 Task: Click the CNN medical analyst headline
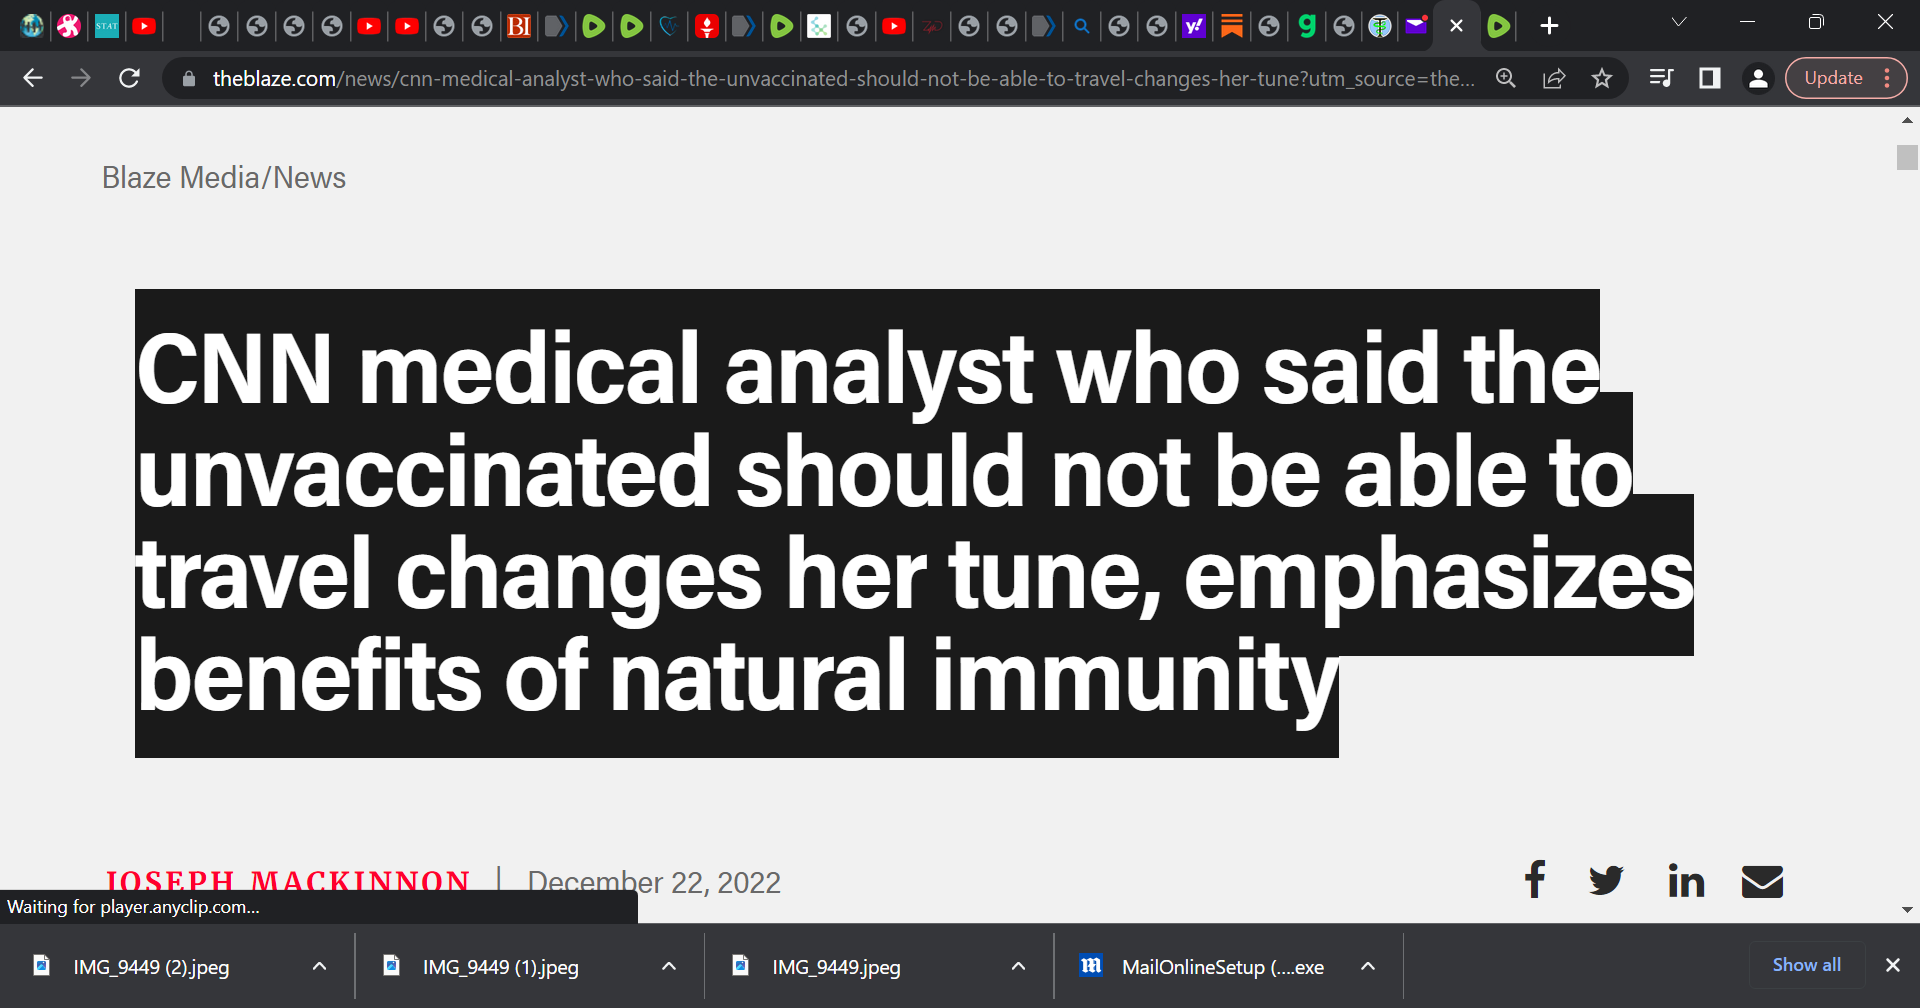(x=914, y=523)
